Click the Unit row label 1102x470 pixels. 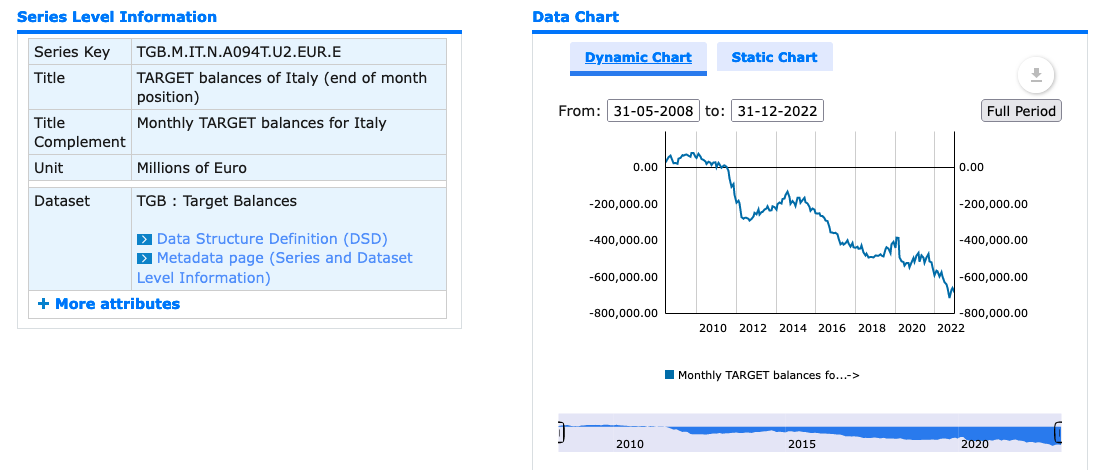pos(48,168)
